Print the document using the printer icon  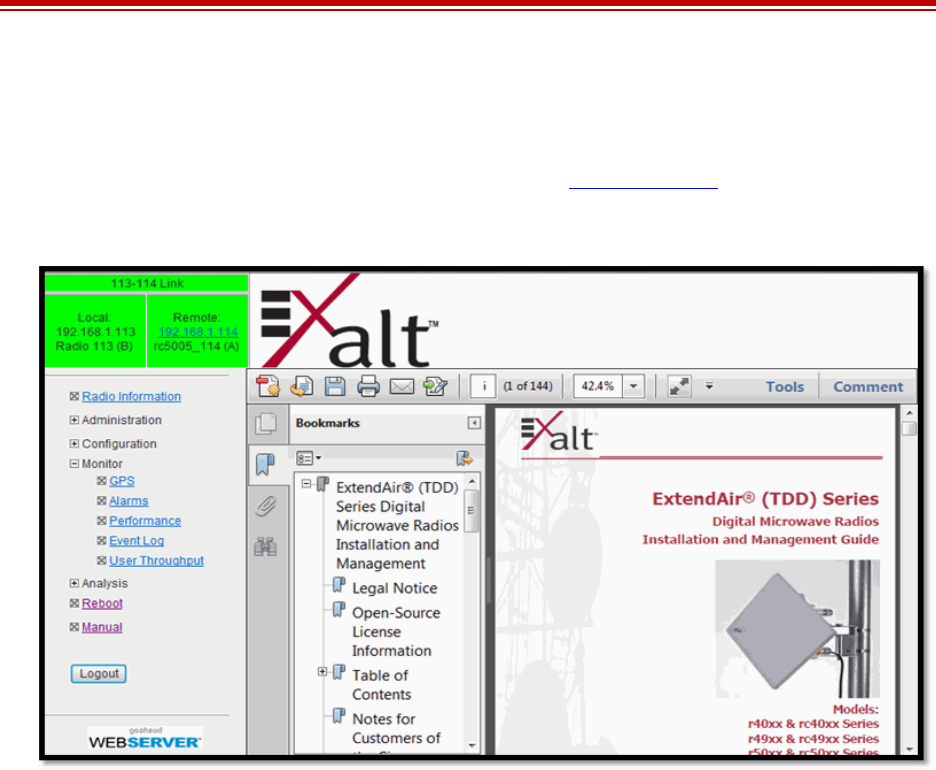click(x=368, y=386)
